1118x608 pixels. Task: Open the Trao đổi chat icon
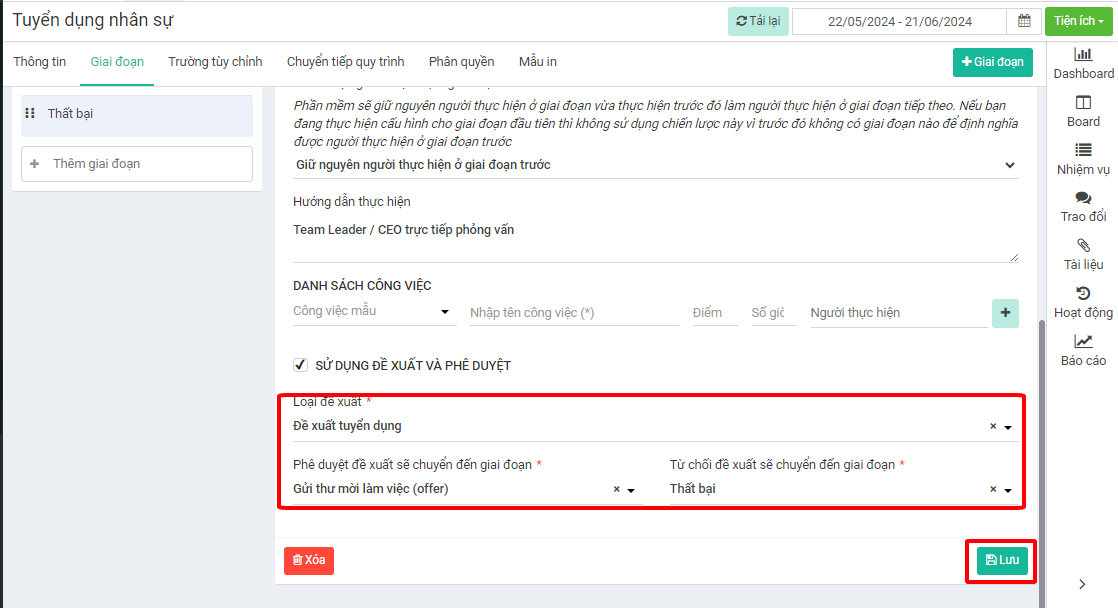click(1083, 198)
